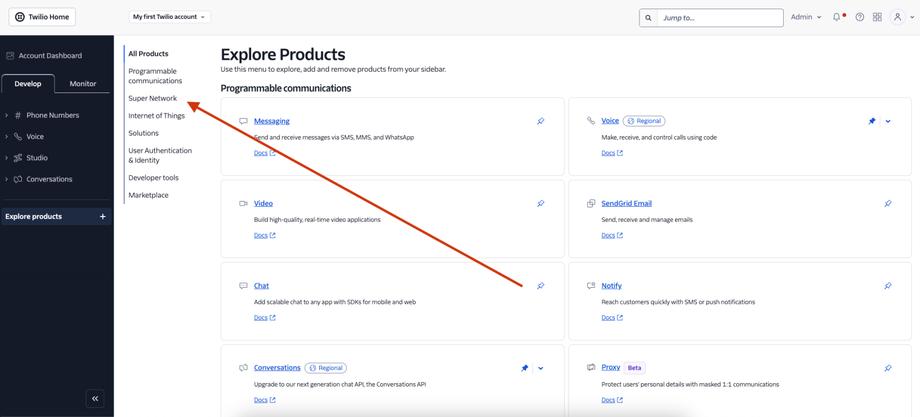
Task: Click the Jump to search field
Action: [720, 18]
